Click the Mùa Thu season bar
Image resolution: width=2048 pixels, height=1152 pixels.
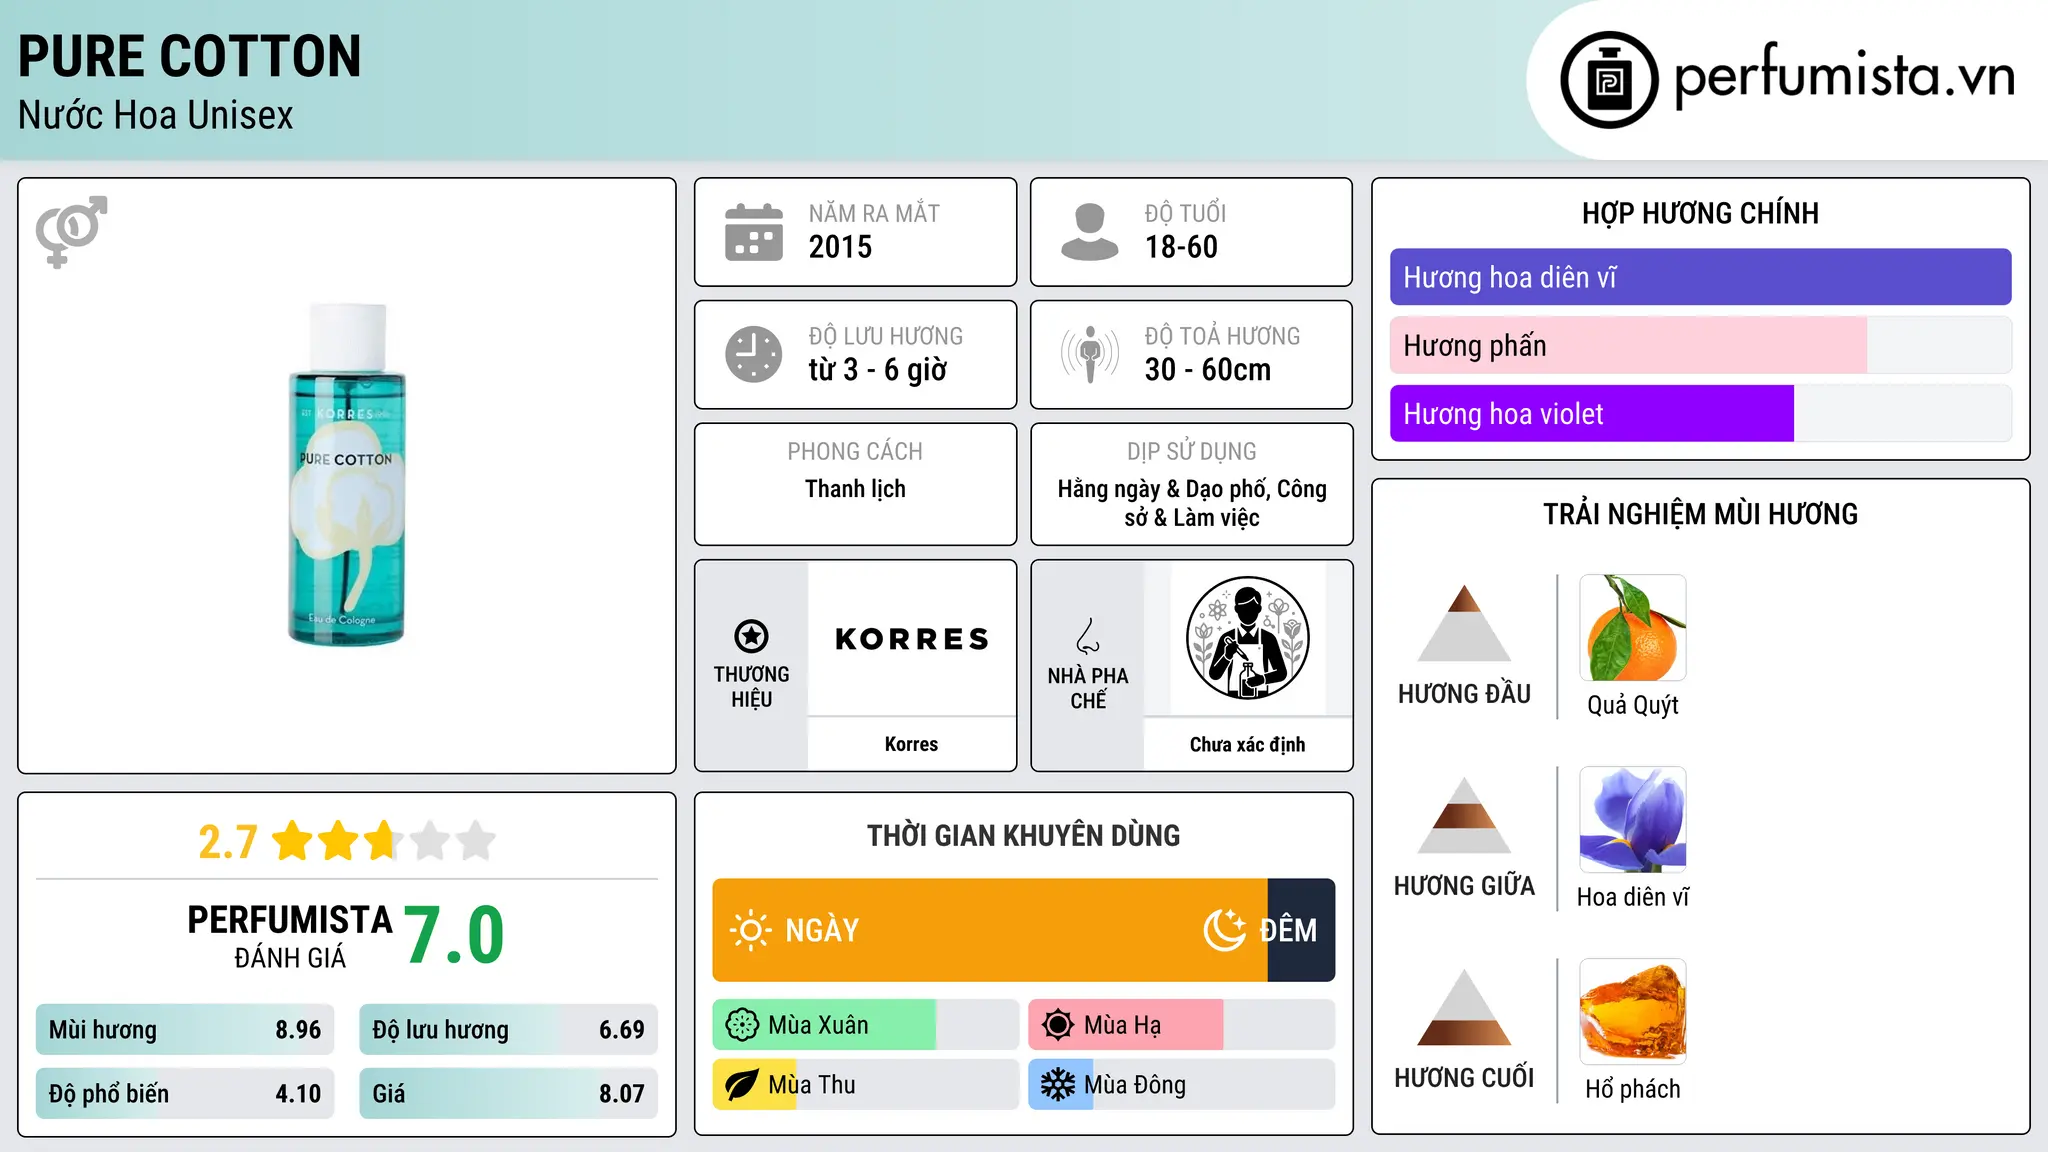pos(866,1085)
